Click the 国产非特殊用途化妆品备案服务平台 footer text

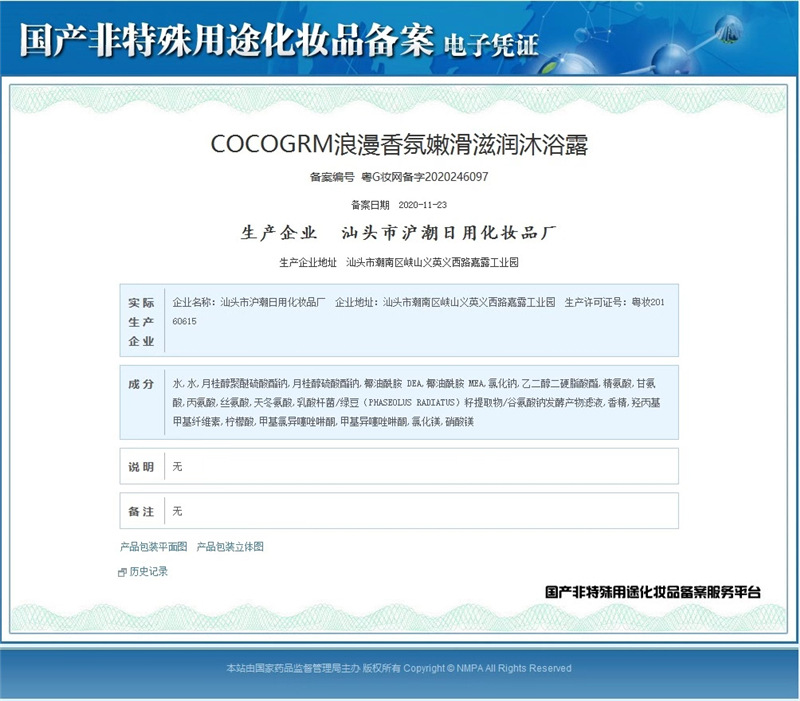pyautogui.click(x=653, y=592)
